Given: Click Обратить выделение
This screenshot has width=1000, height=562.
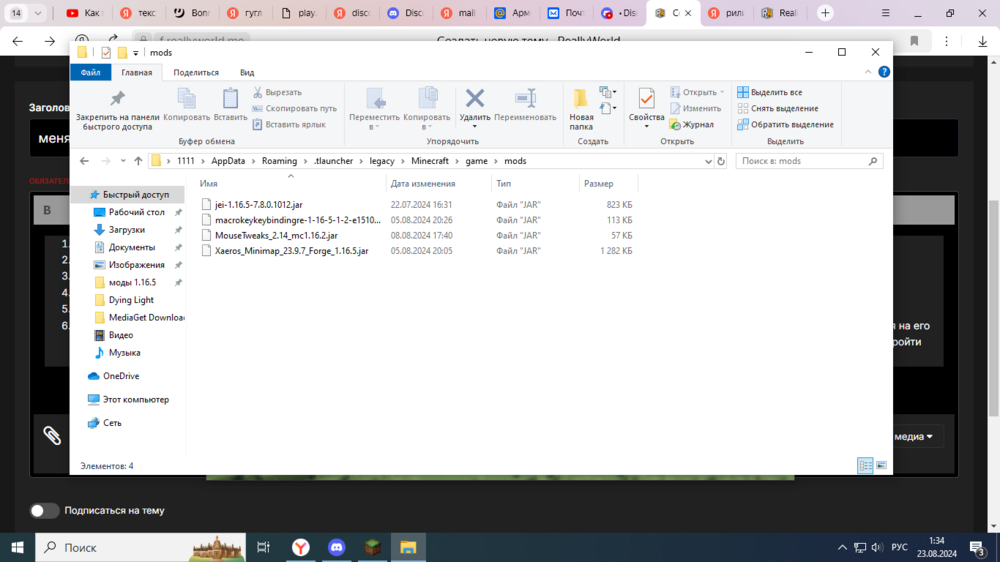Looking at the screenshot, I should point(786,124).
